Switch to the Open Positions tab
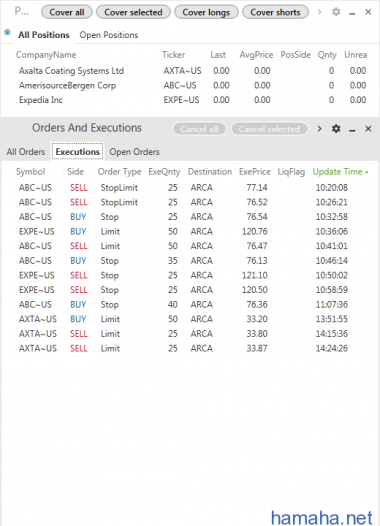The width and height of the screenshot is (380, 526). point(109,35)
